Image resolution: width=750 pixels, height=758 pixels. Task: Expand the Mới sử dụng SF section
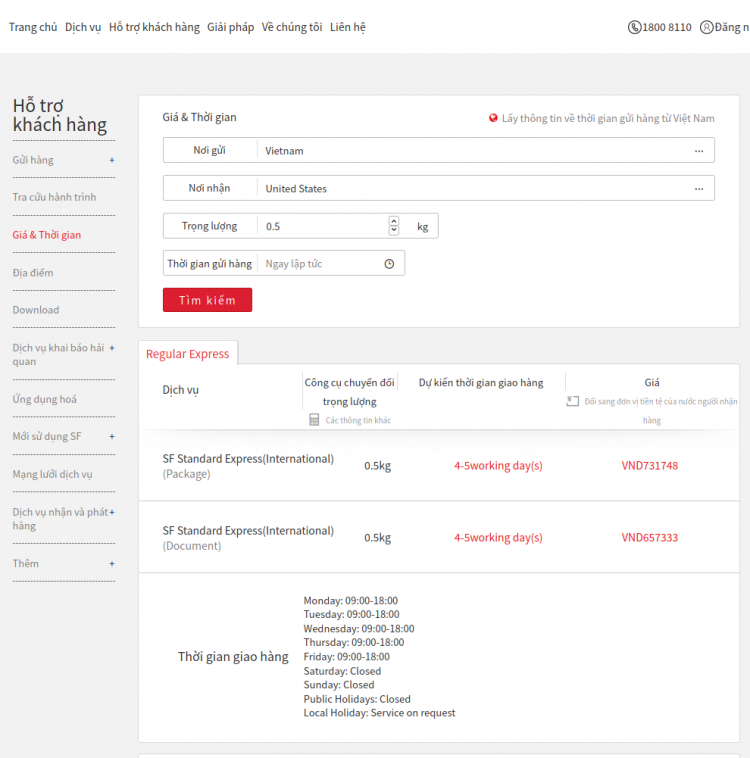pos(112,437)
